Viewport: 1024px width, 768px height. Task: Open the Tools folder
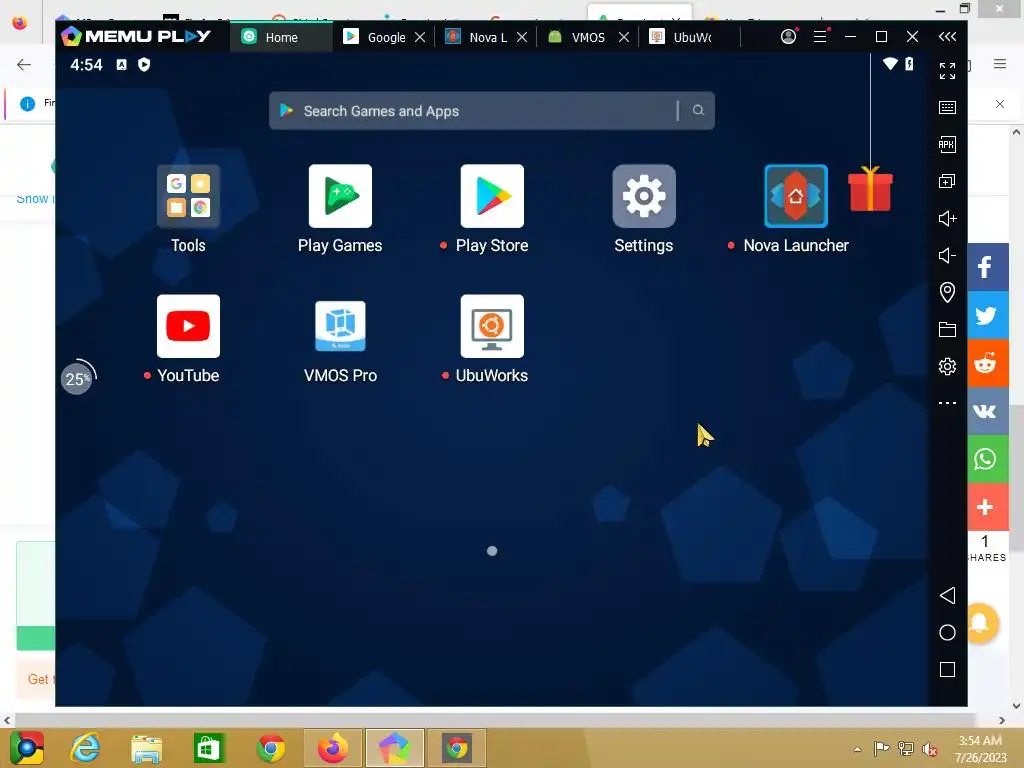point(188,196)
